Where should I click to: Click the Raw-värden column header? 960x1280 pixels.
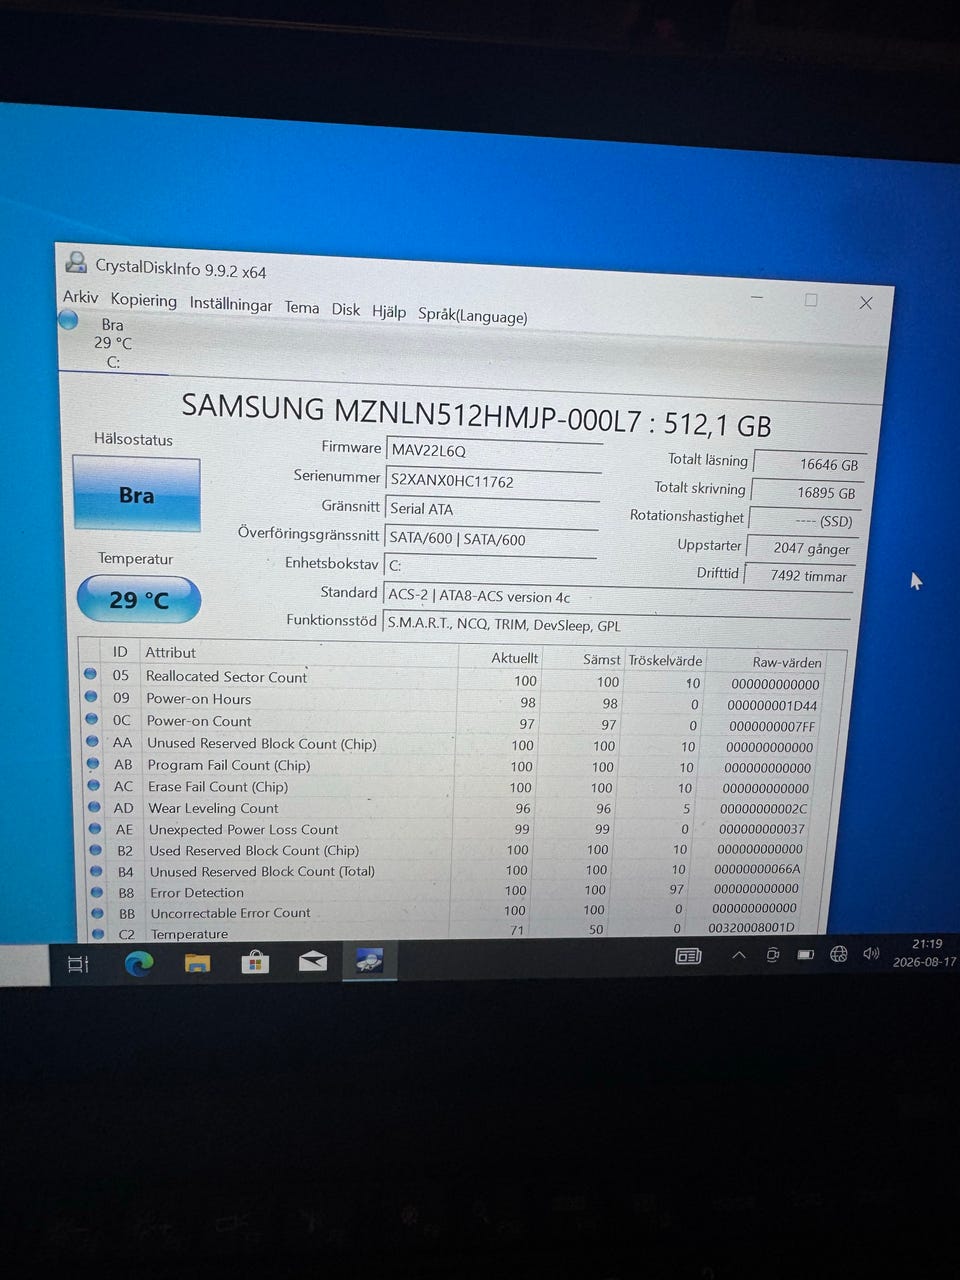coord(787,662)
